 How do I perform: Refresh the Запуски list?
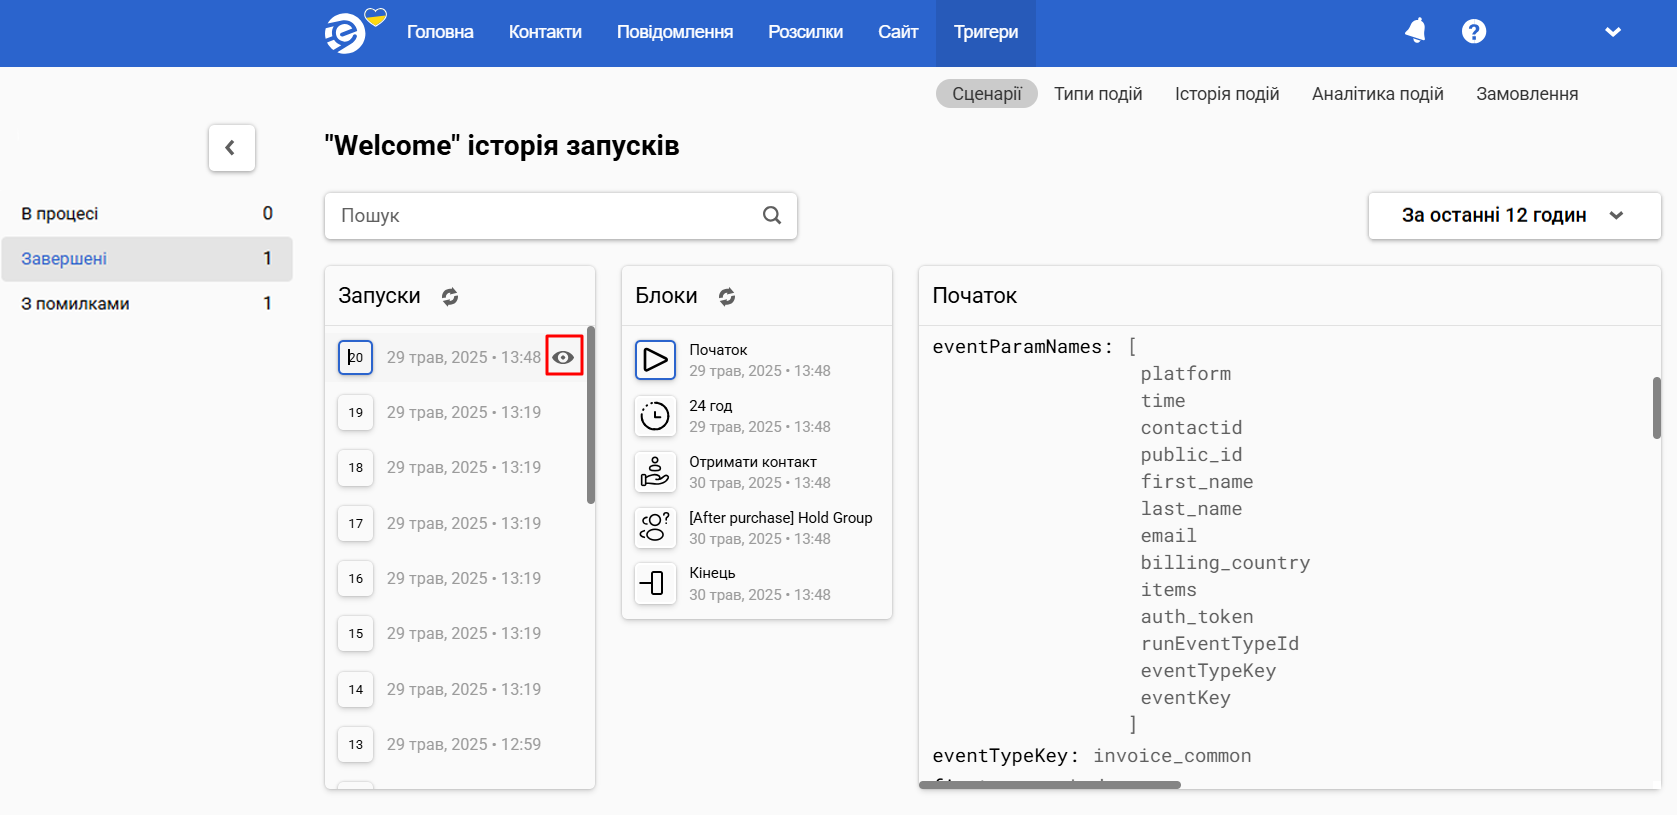pos(450,296)
